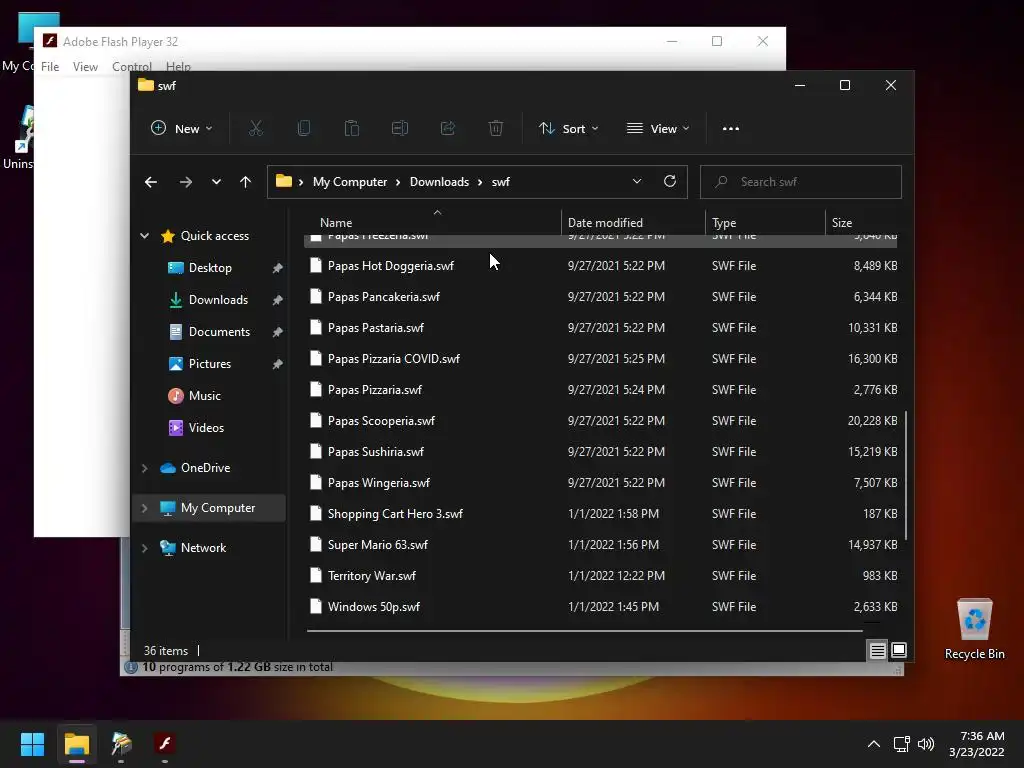This screenshot has width=1024, height=768.
Task: Click the Rename icon in toolbar
Action: [400, 128]
